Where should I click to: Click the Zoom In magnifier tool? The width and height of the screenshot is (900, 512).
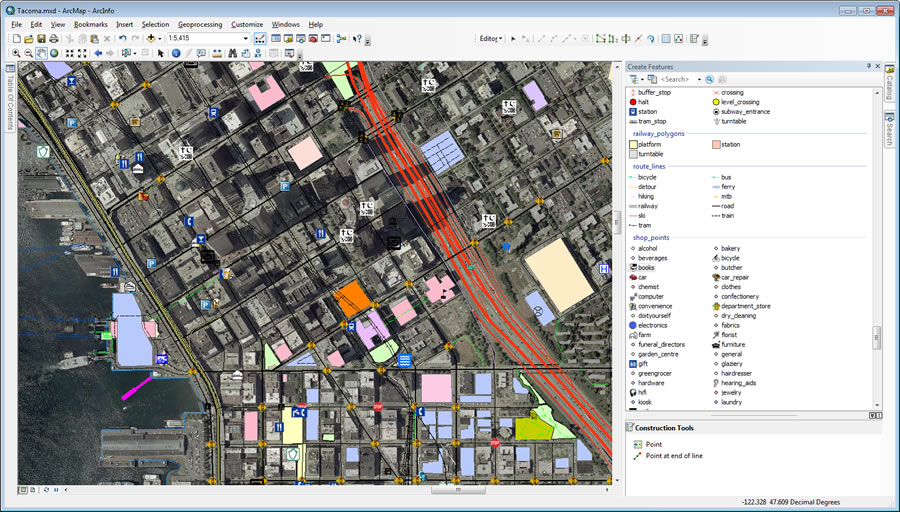(x=16, y=53)
